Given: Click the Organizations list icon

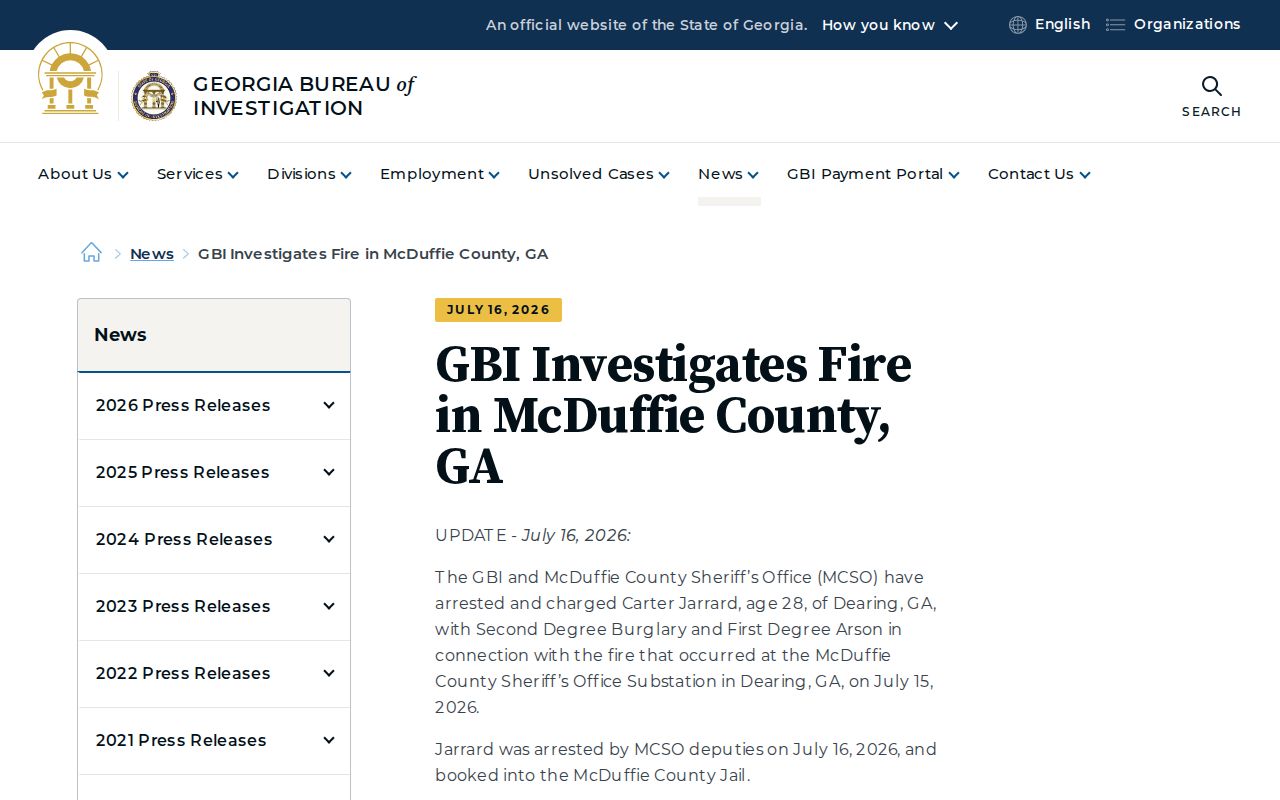Looking at the screenshot, I should [x=1115, y=25].
